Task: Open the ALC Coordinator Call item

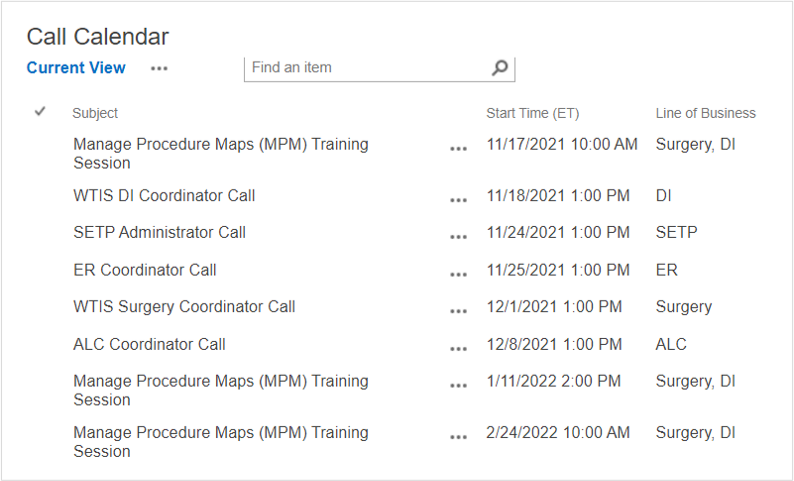Action: [149, 344]
